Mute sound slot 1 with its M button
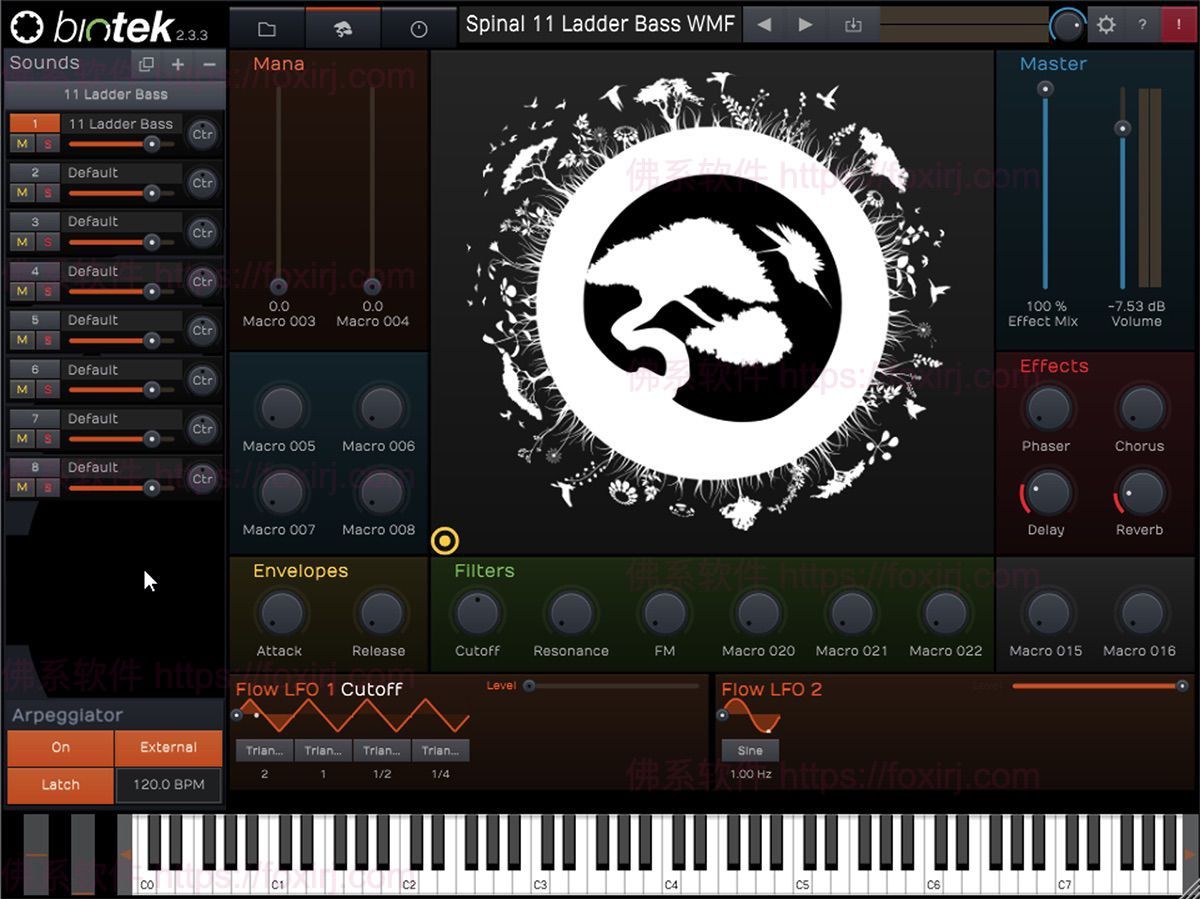 (x=21, y=144)
